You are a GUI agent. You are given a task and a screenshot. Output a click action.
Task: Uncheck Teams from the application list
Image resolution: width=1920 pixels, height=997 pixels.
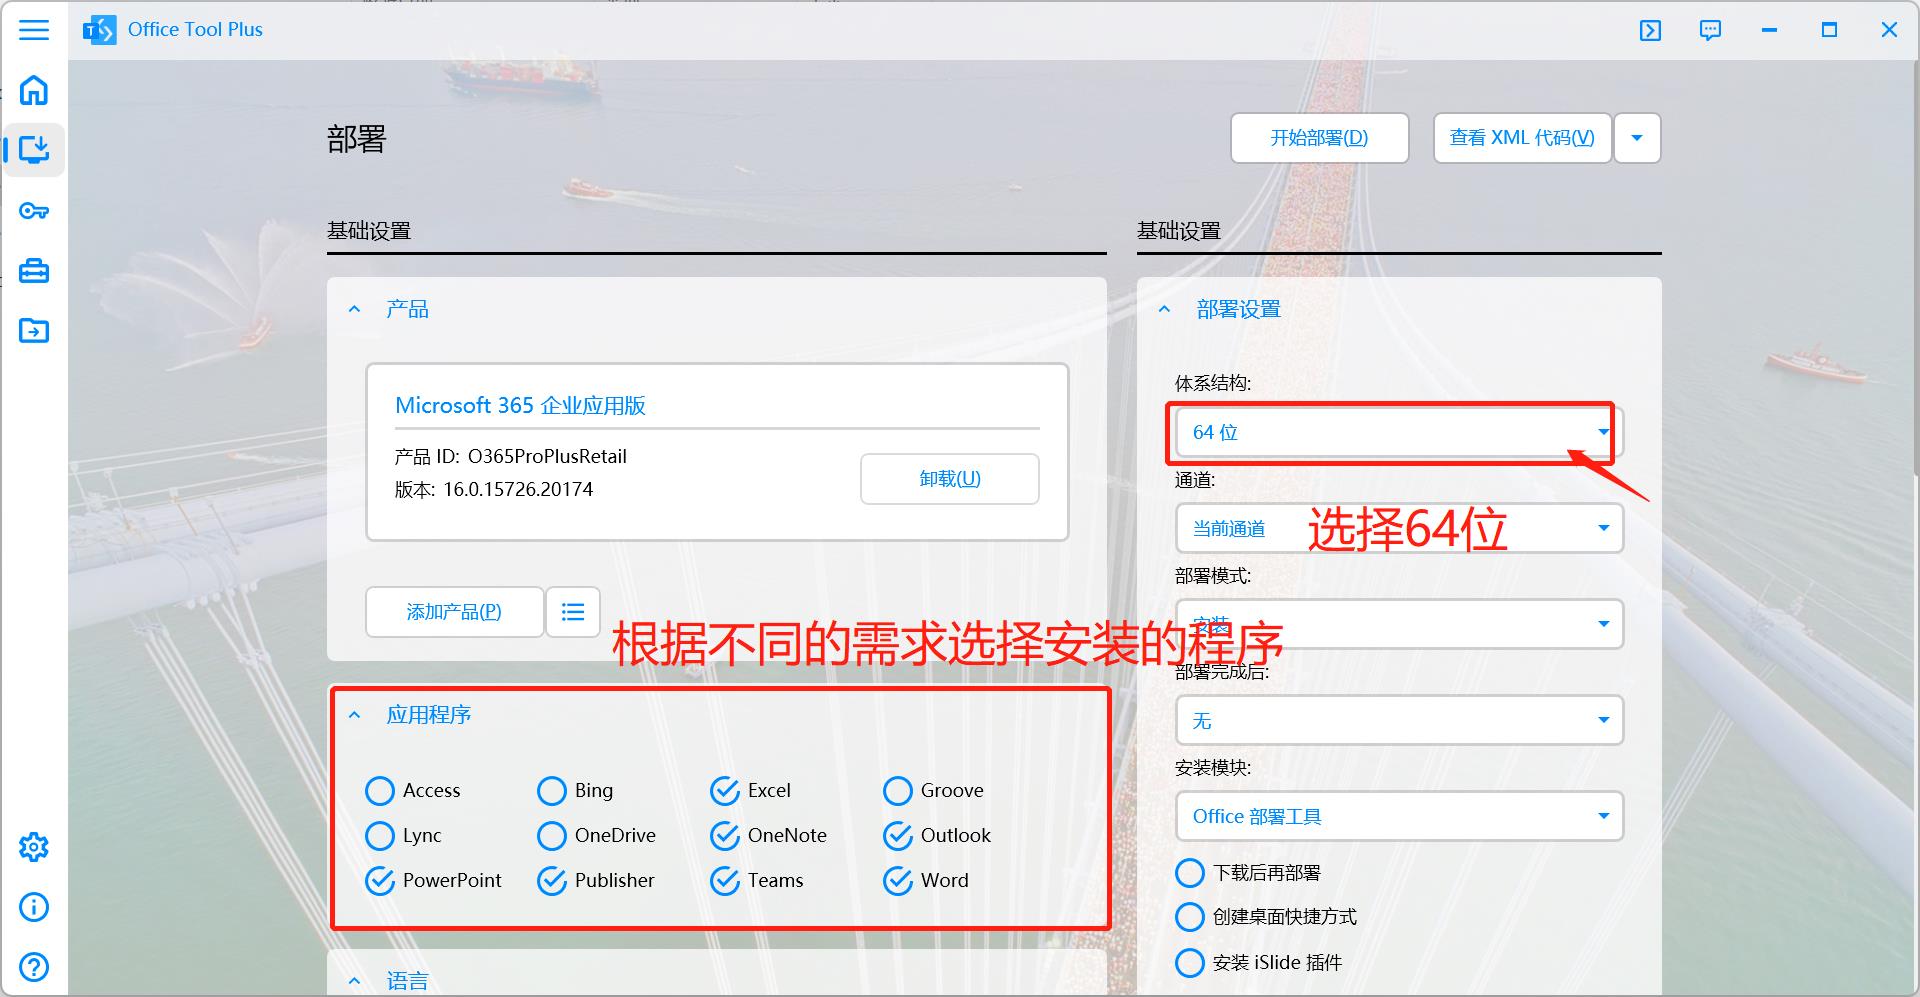(x=724, y=880)
